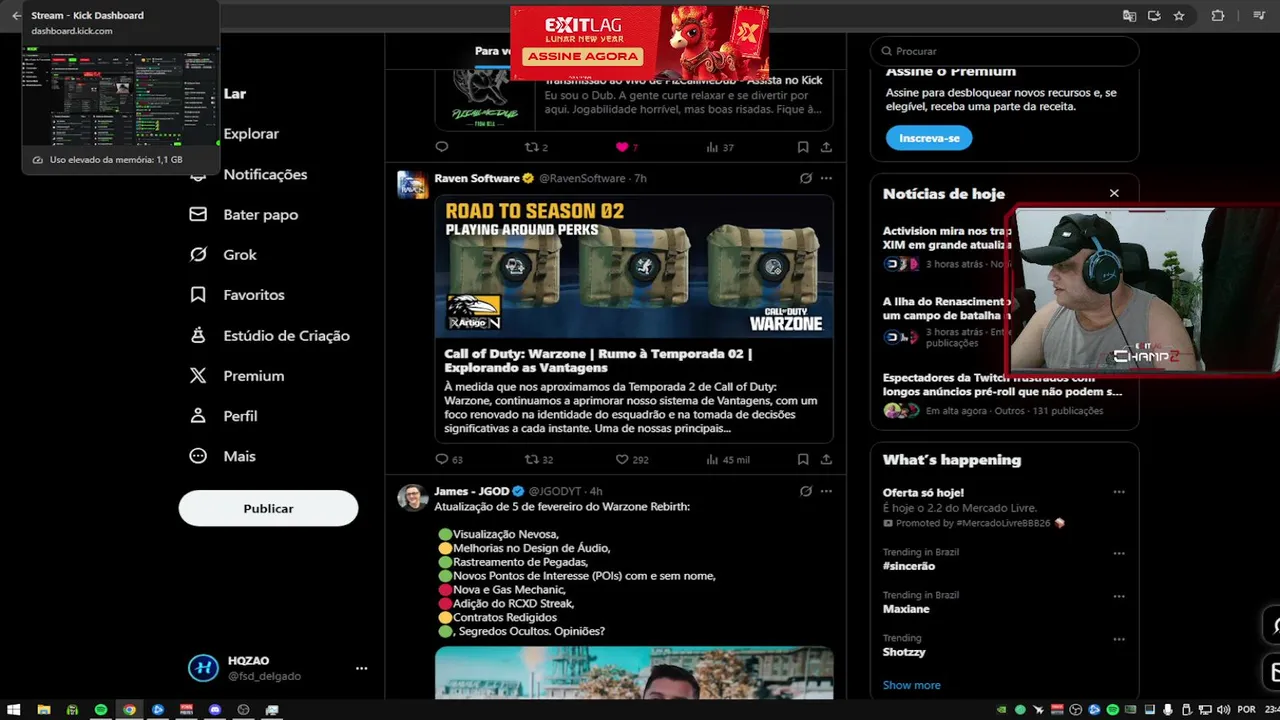The height and width of the screenshot is (720, 1280).
Task: Open Spotify from the taskbar
Action: point(100,709)
